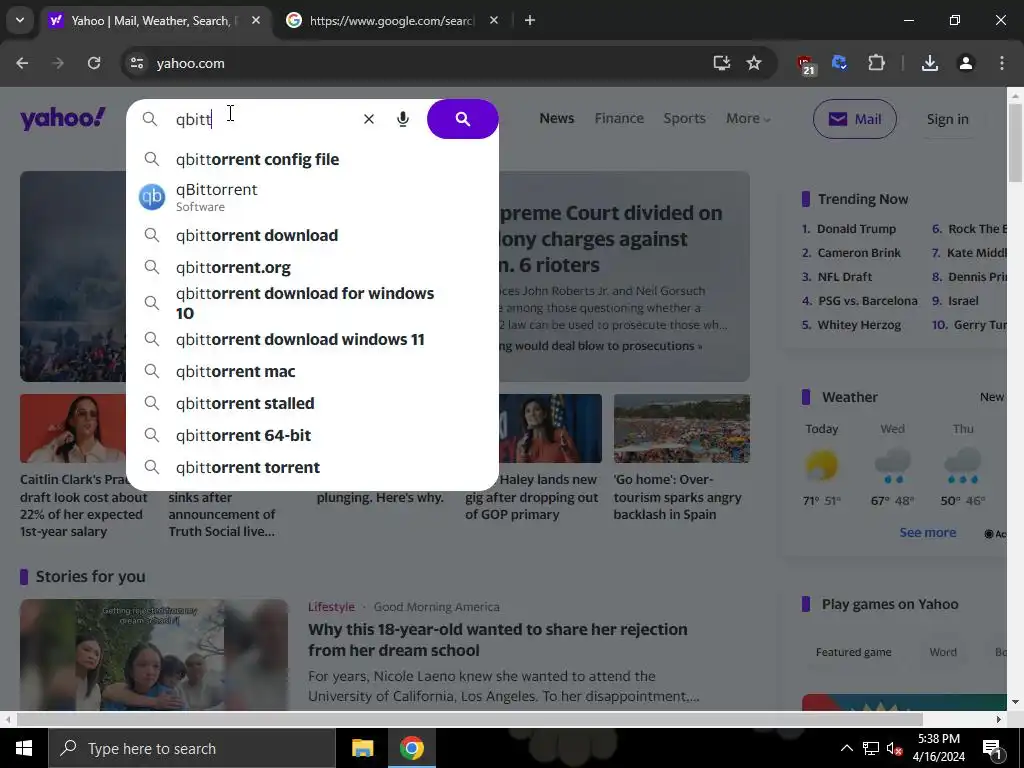Click the taskbar search box
This screenshot has height=768, width=1024.
[192, 748]
